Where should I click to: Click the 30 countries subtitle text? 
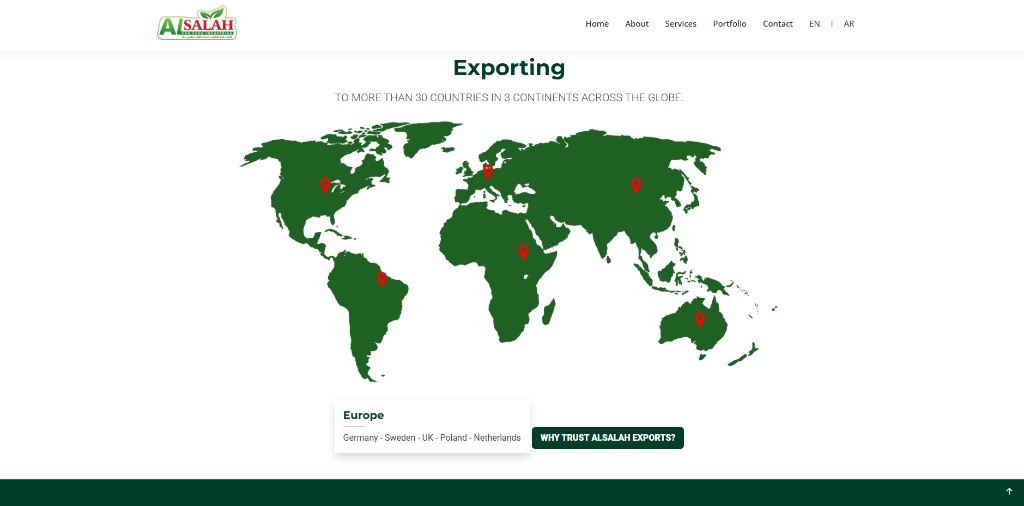pos(509,97)
